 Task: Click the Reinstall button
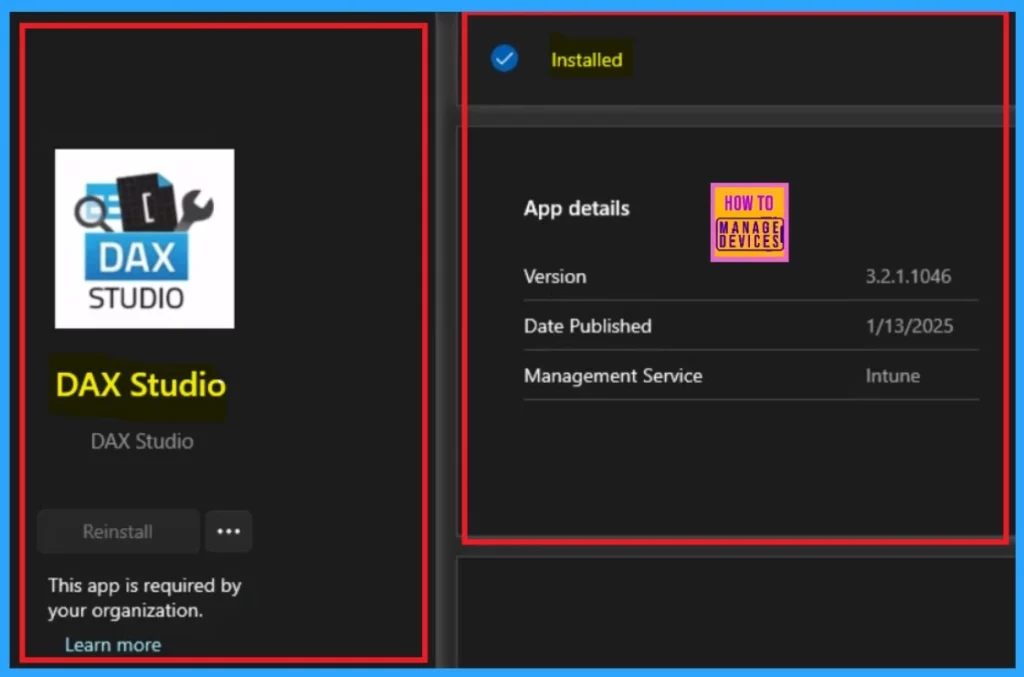point(118,531)
